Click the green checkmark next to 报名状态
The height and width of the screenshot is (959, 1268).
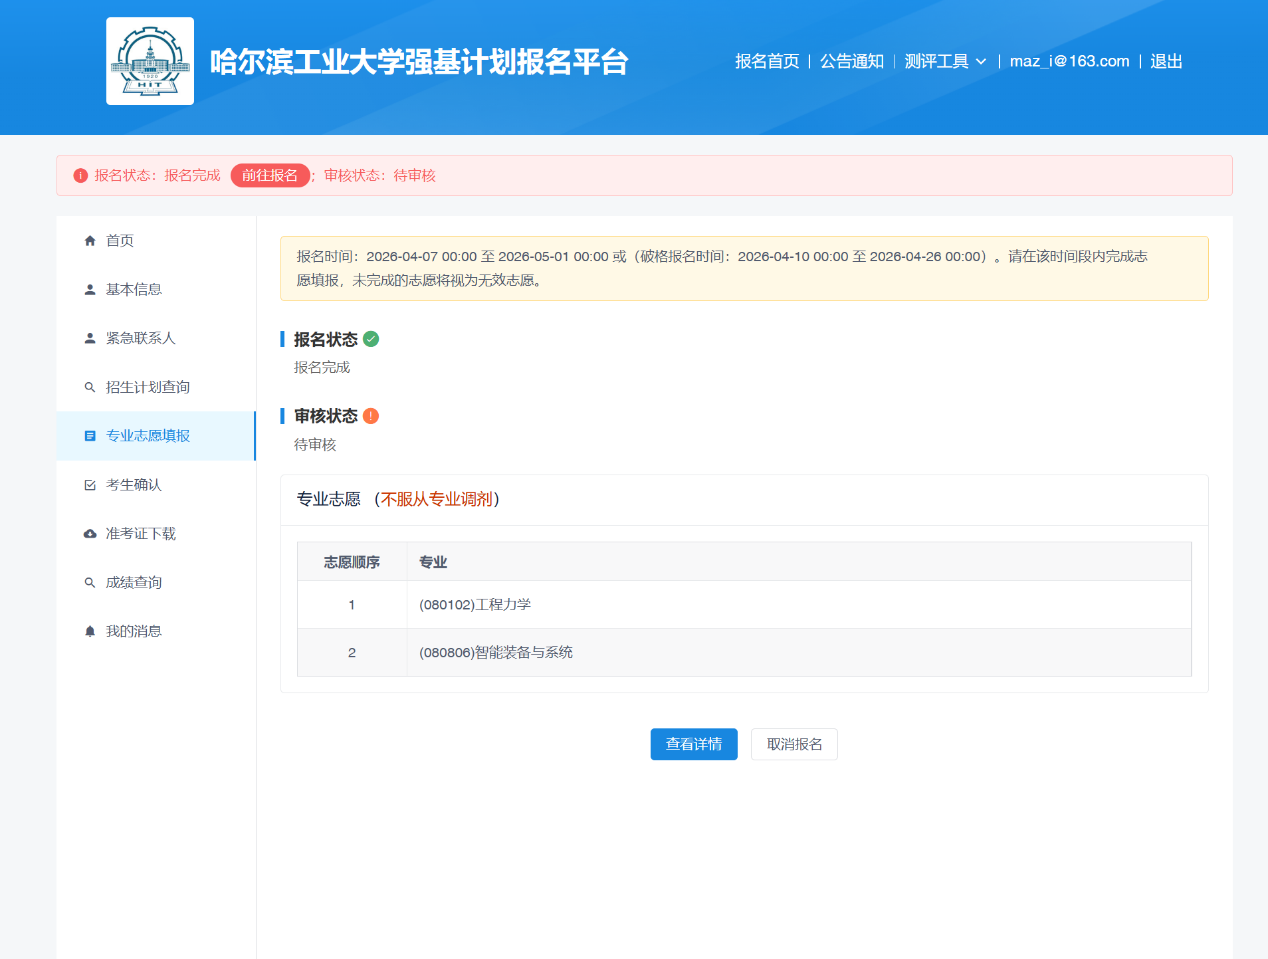click(371, 339)
